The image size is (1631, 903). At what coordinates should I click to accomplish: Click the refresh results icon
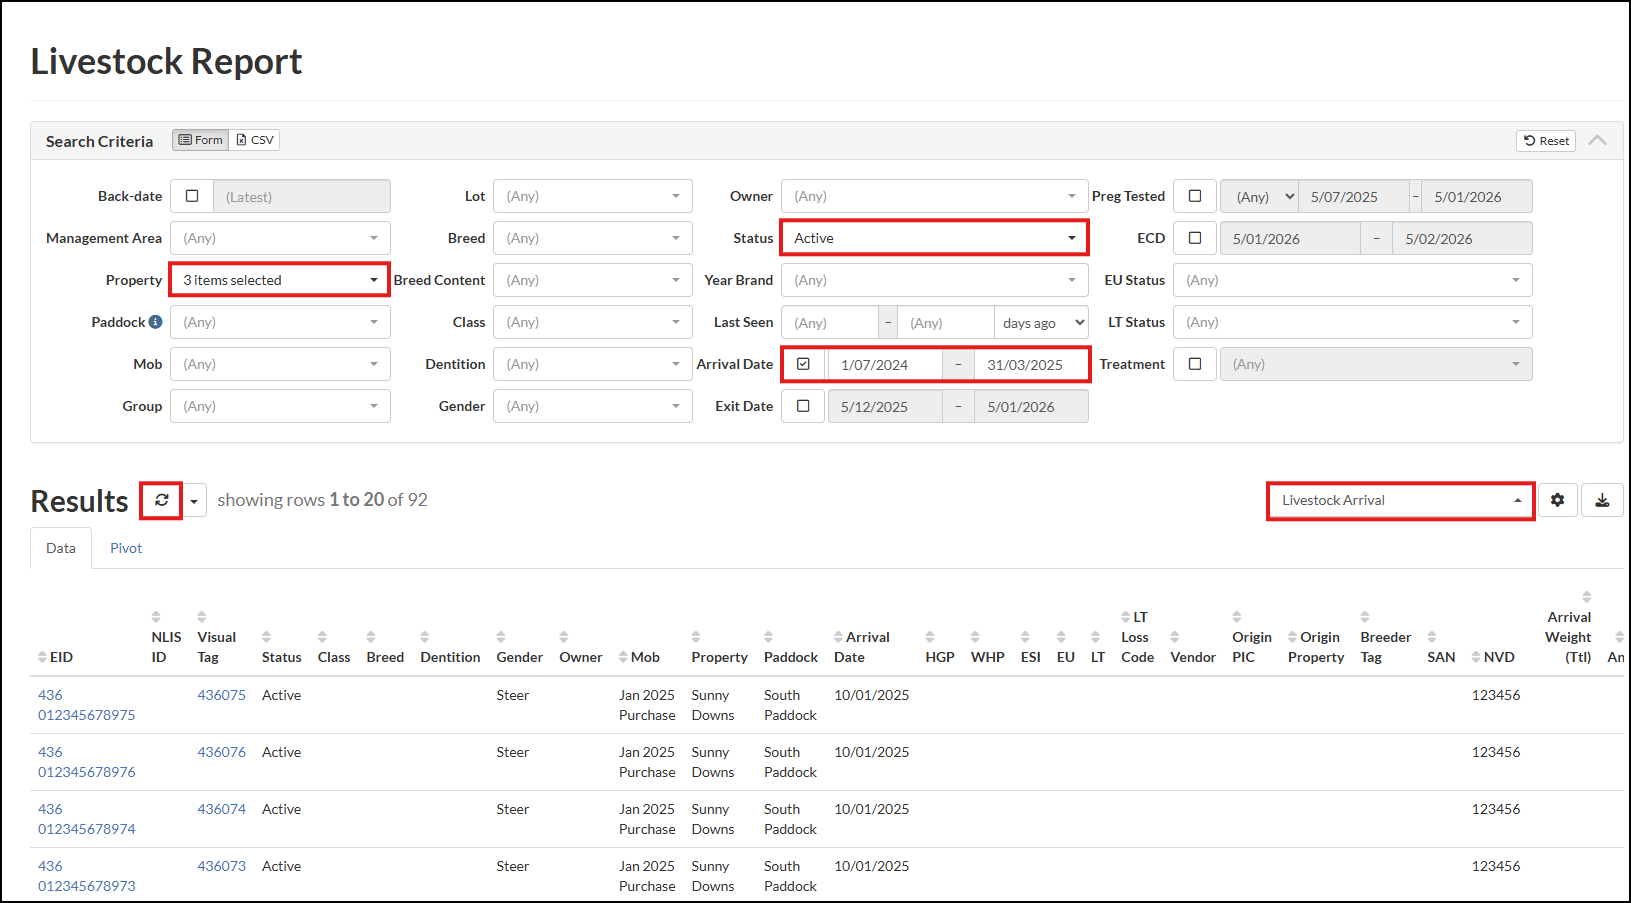(161, 500)
